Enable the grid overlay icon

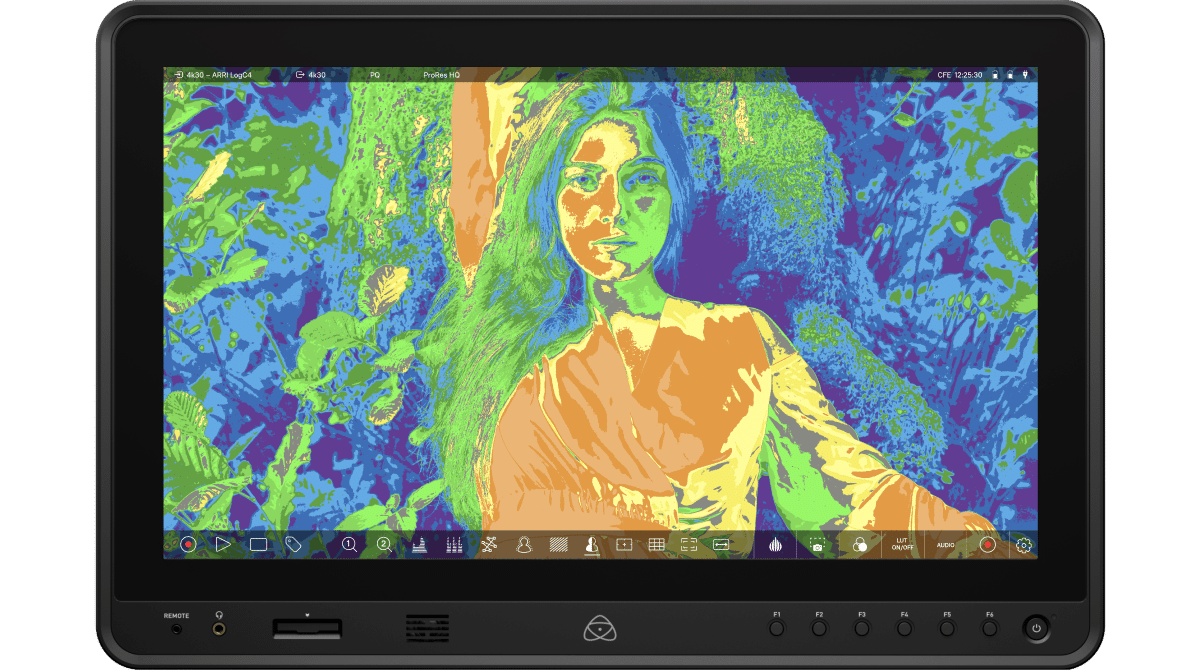(x=656, y=545)
